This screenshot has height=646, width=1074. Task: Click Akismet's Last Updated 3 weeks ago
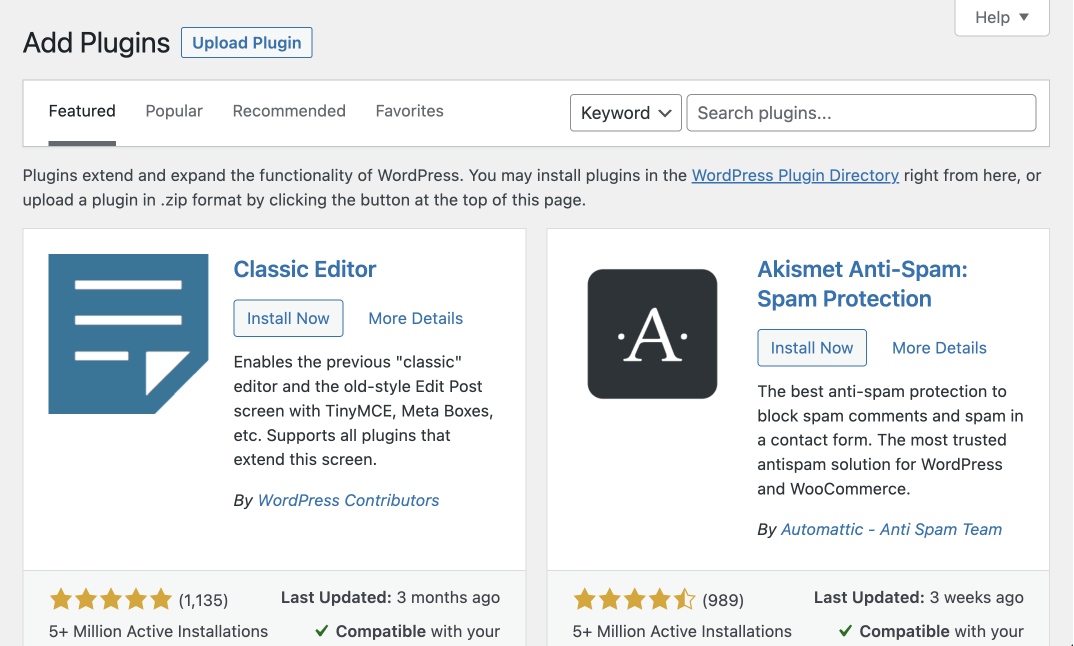click(x=919, y=597)
